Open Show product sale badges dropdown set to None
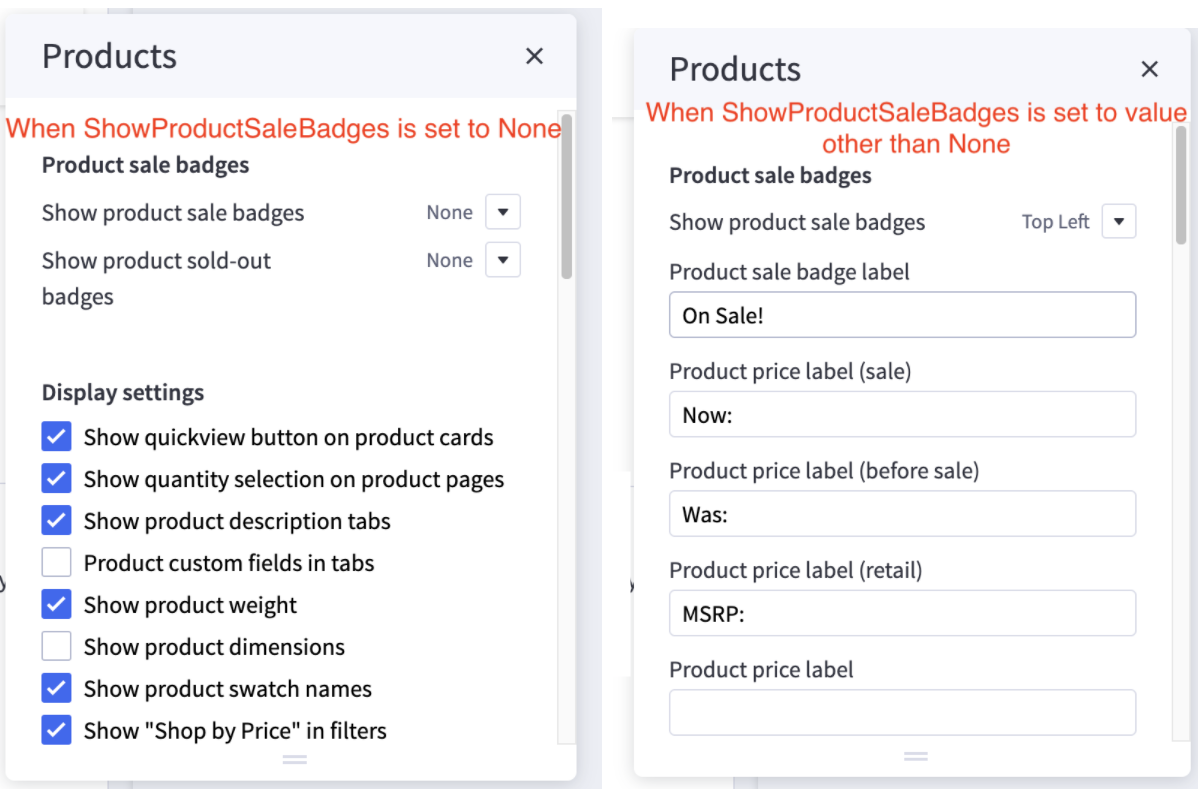Screen dimensions: 1198x789 pos(503,212)
